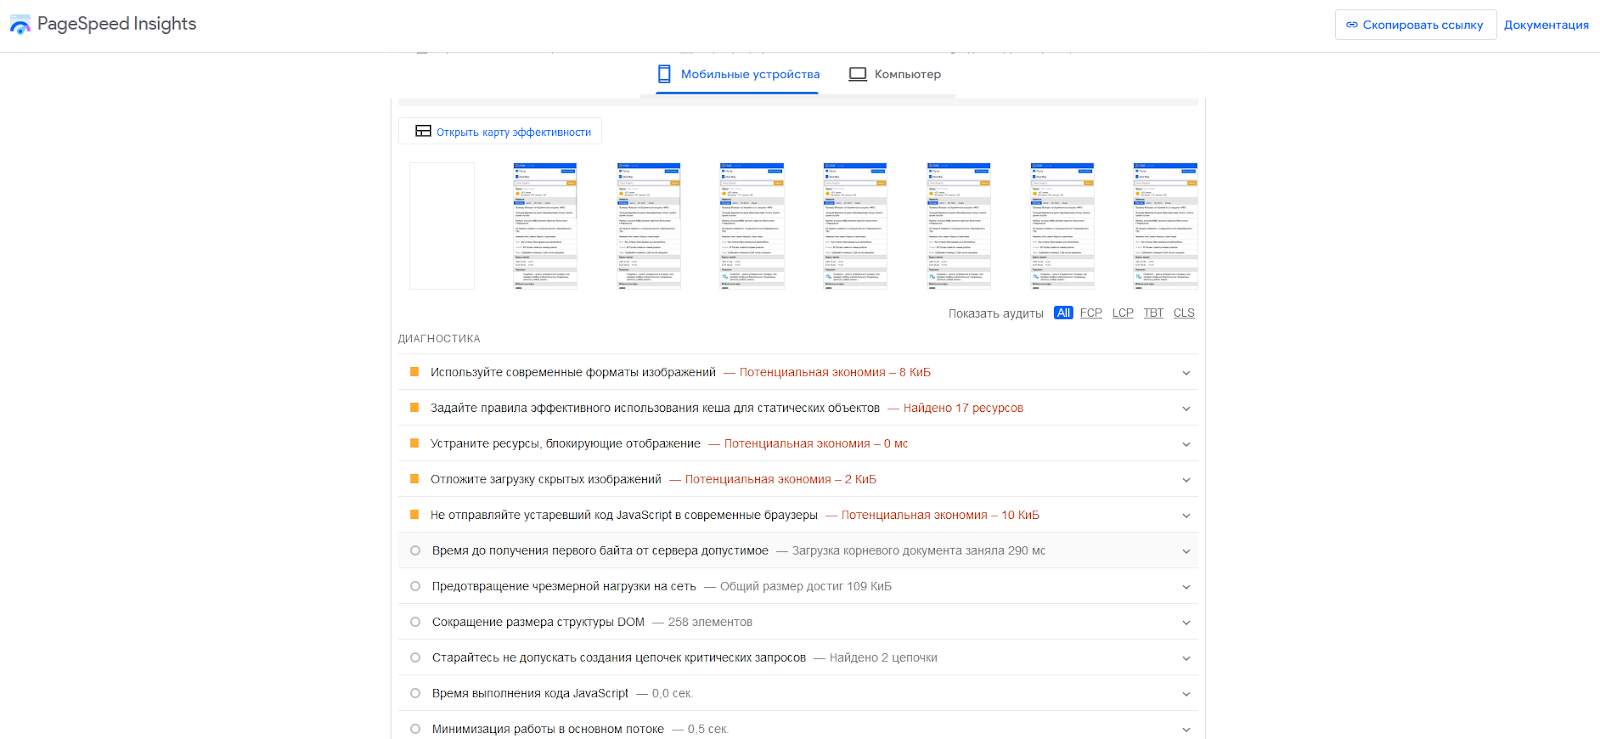Switch to the Мобильные устройства tab
The width and height of the screenshot is (1600, 739).
(738, 74)
